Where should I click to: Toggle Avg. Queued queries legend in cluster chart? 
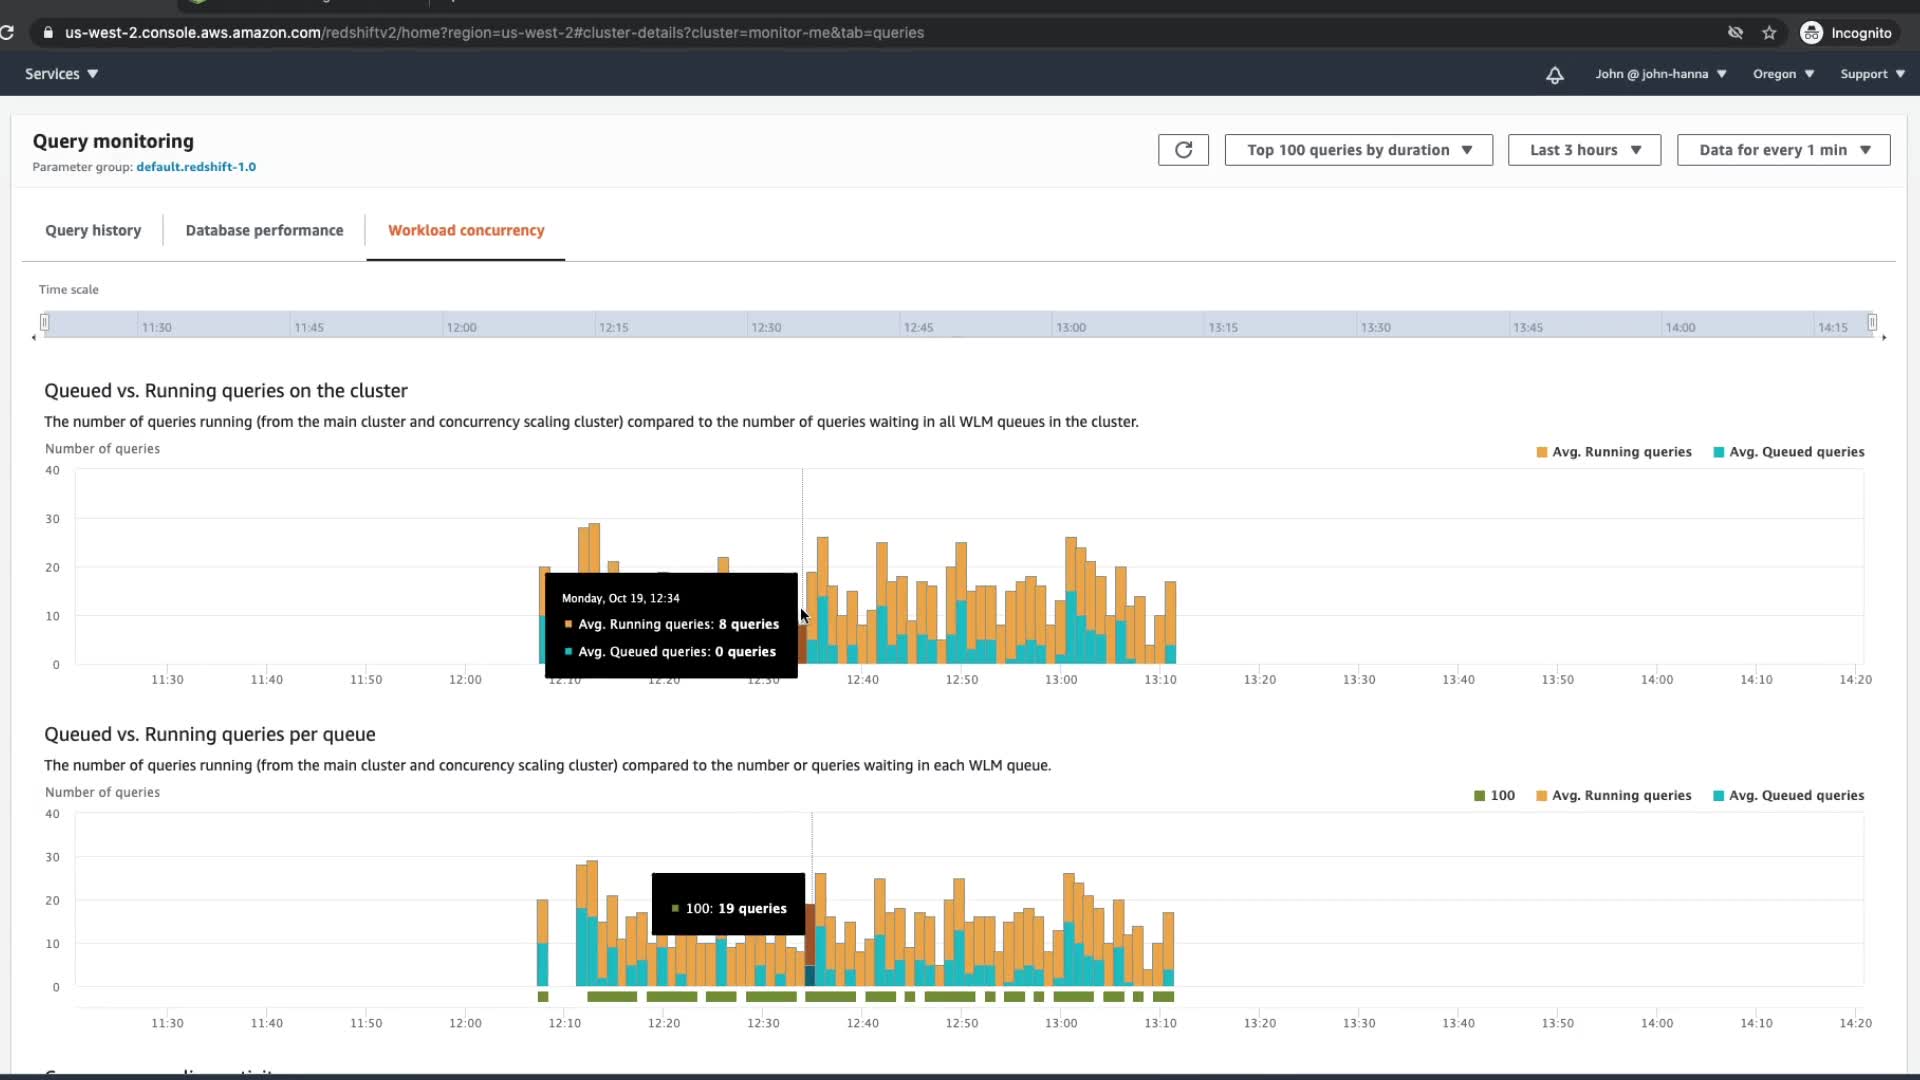click(x=1788, y=452)
